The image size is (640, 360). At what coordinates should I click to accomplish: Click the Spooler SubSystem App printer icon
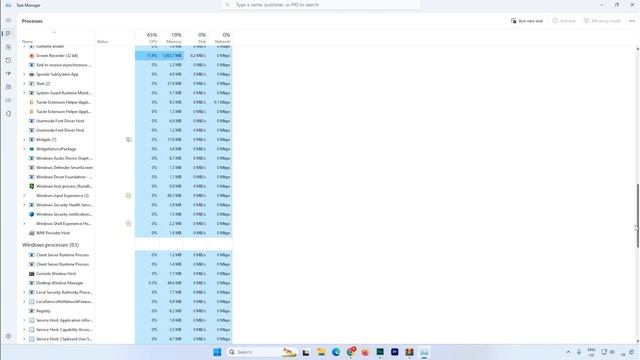pyautogui.click(x=31, y=74)
